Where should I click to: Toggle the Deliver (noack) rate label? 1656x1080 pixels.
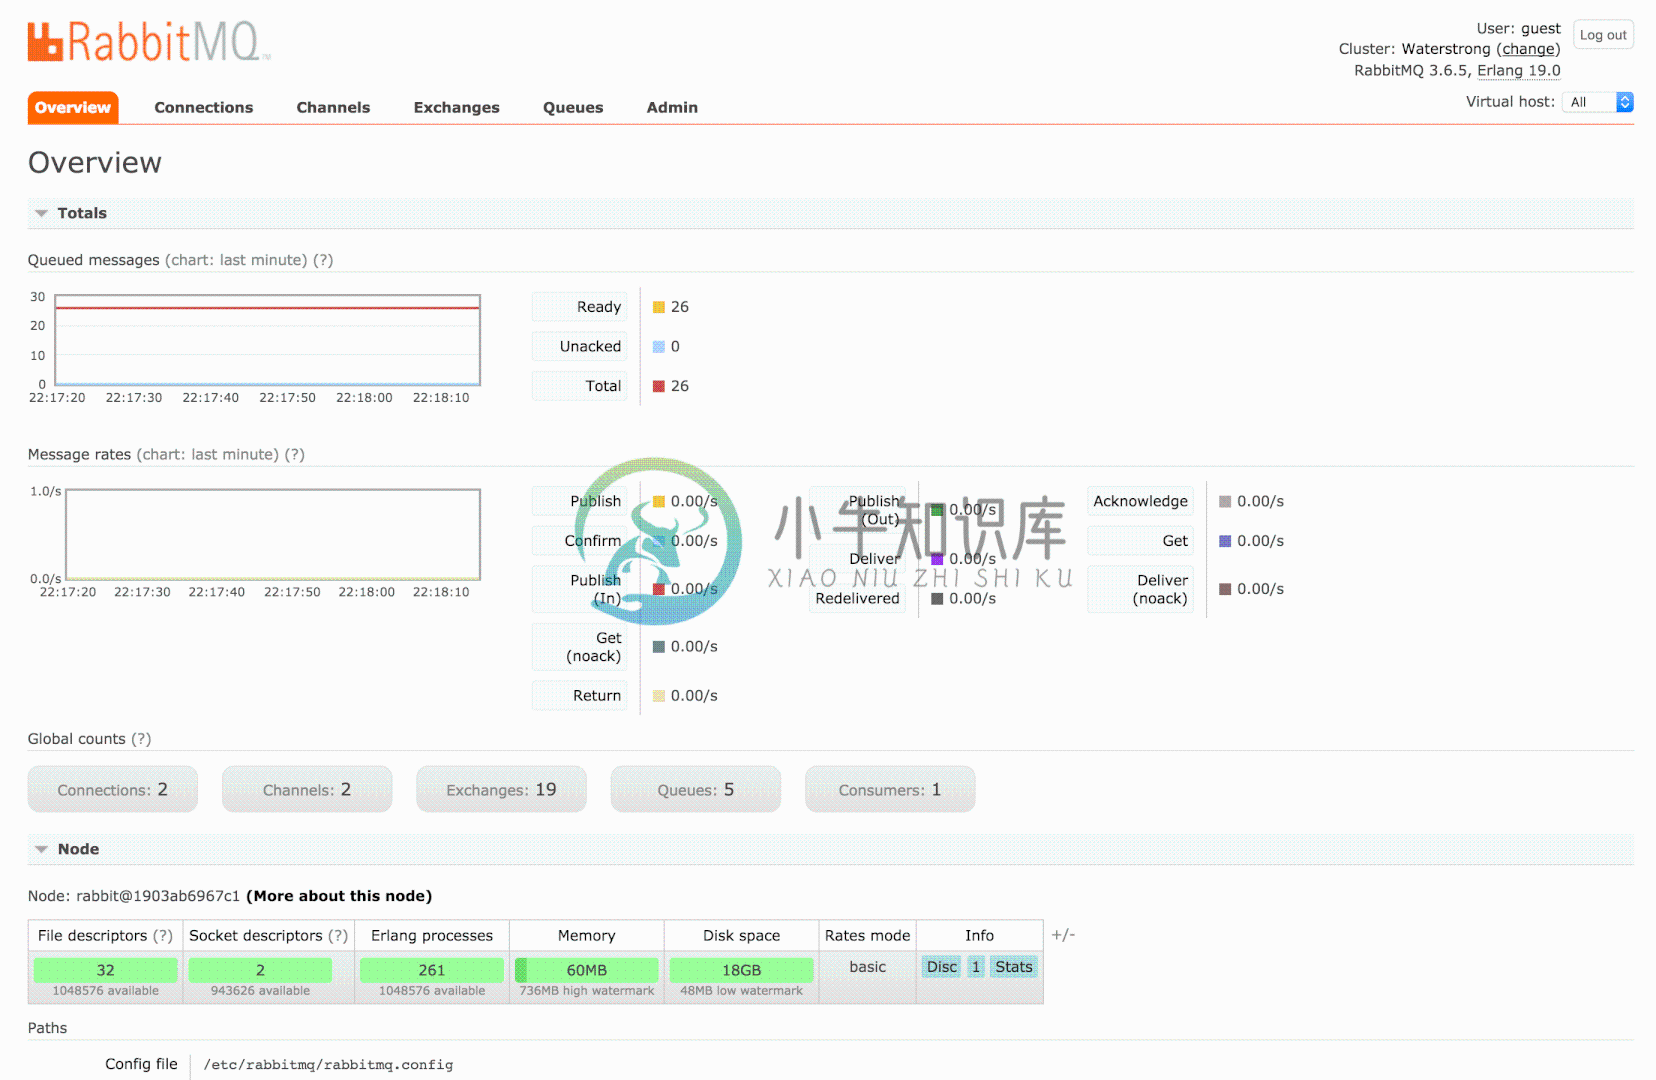1140,589
